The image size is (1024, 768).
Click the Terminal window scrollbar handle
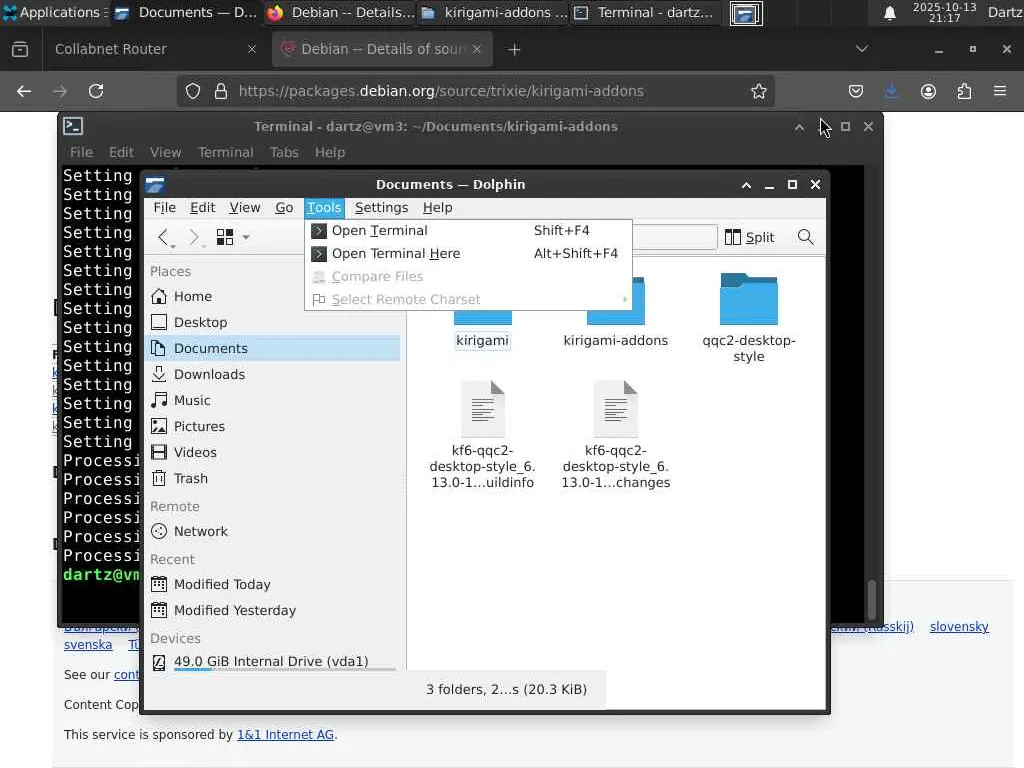click(871, 599)
